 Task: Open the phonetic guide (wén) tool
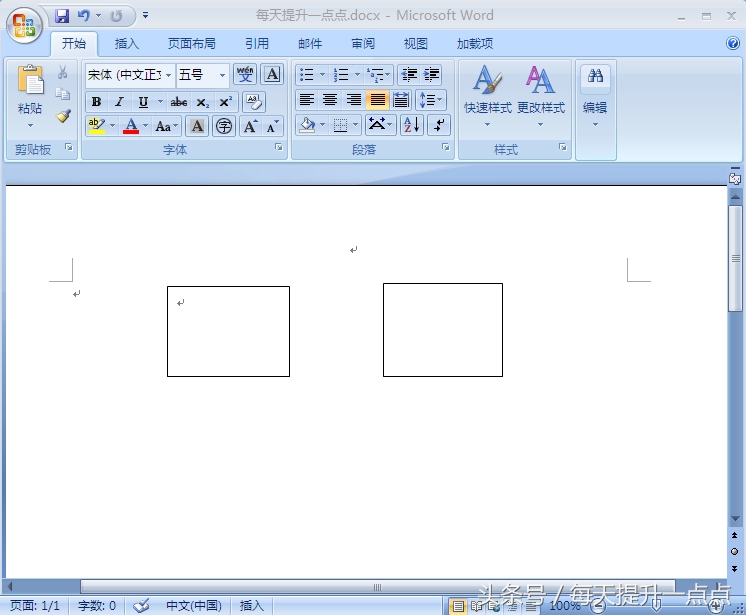[245, 75]
